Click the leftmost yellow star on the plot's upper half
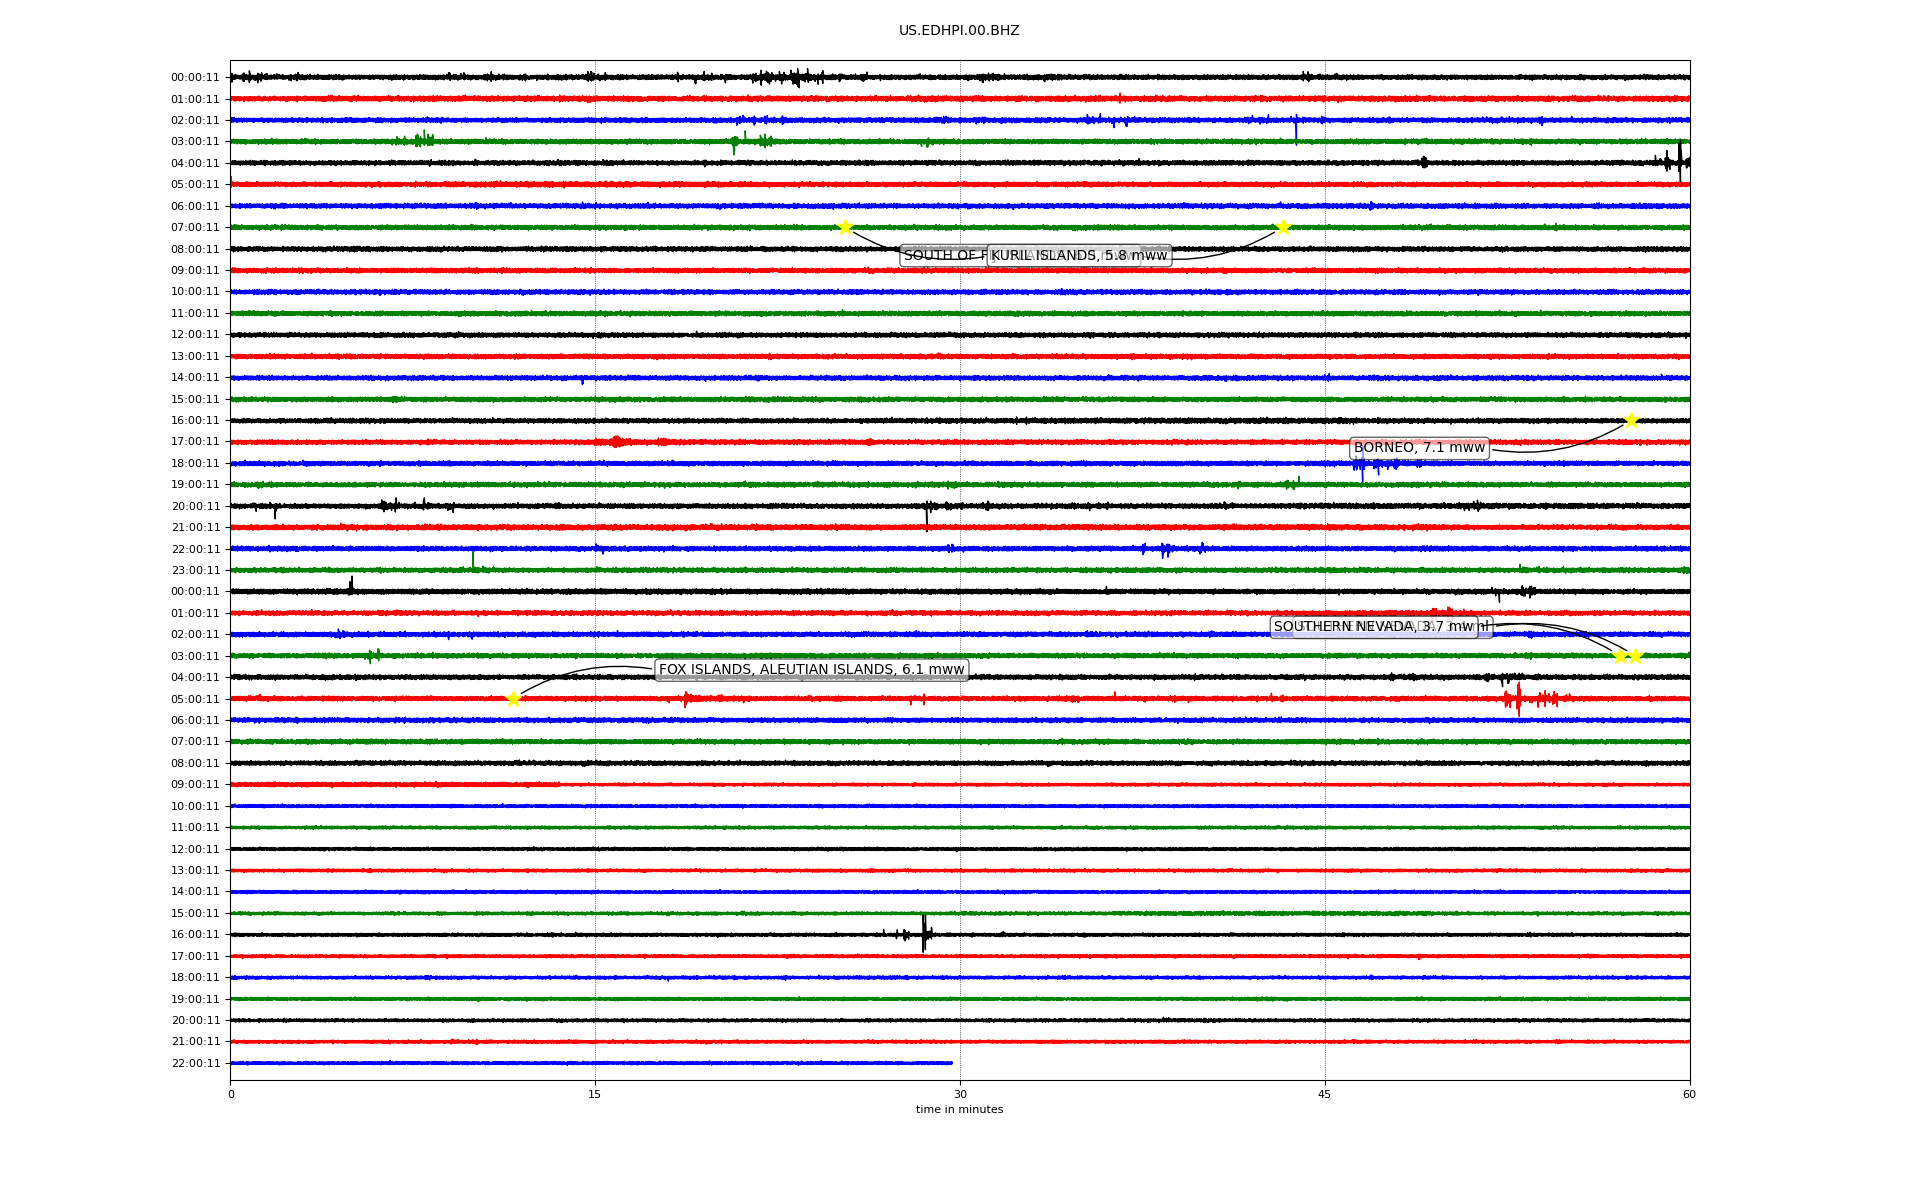The image size is (1920, 1200). pos(845,227)
